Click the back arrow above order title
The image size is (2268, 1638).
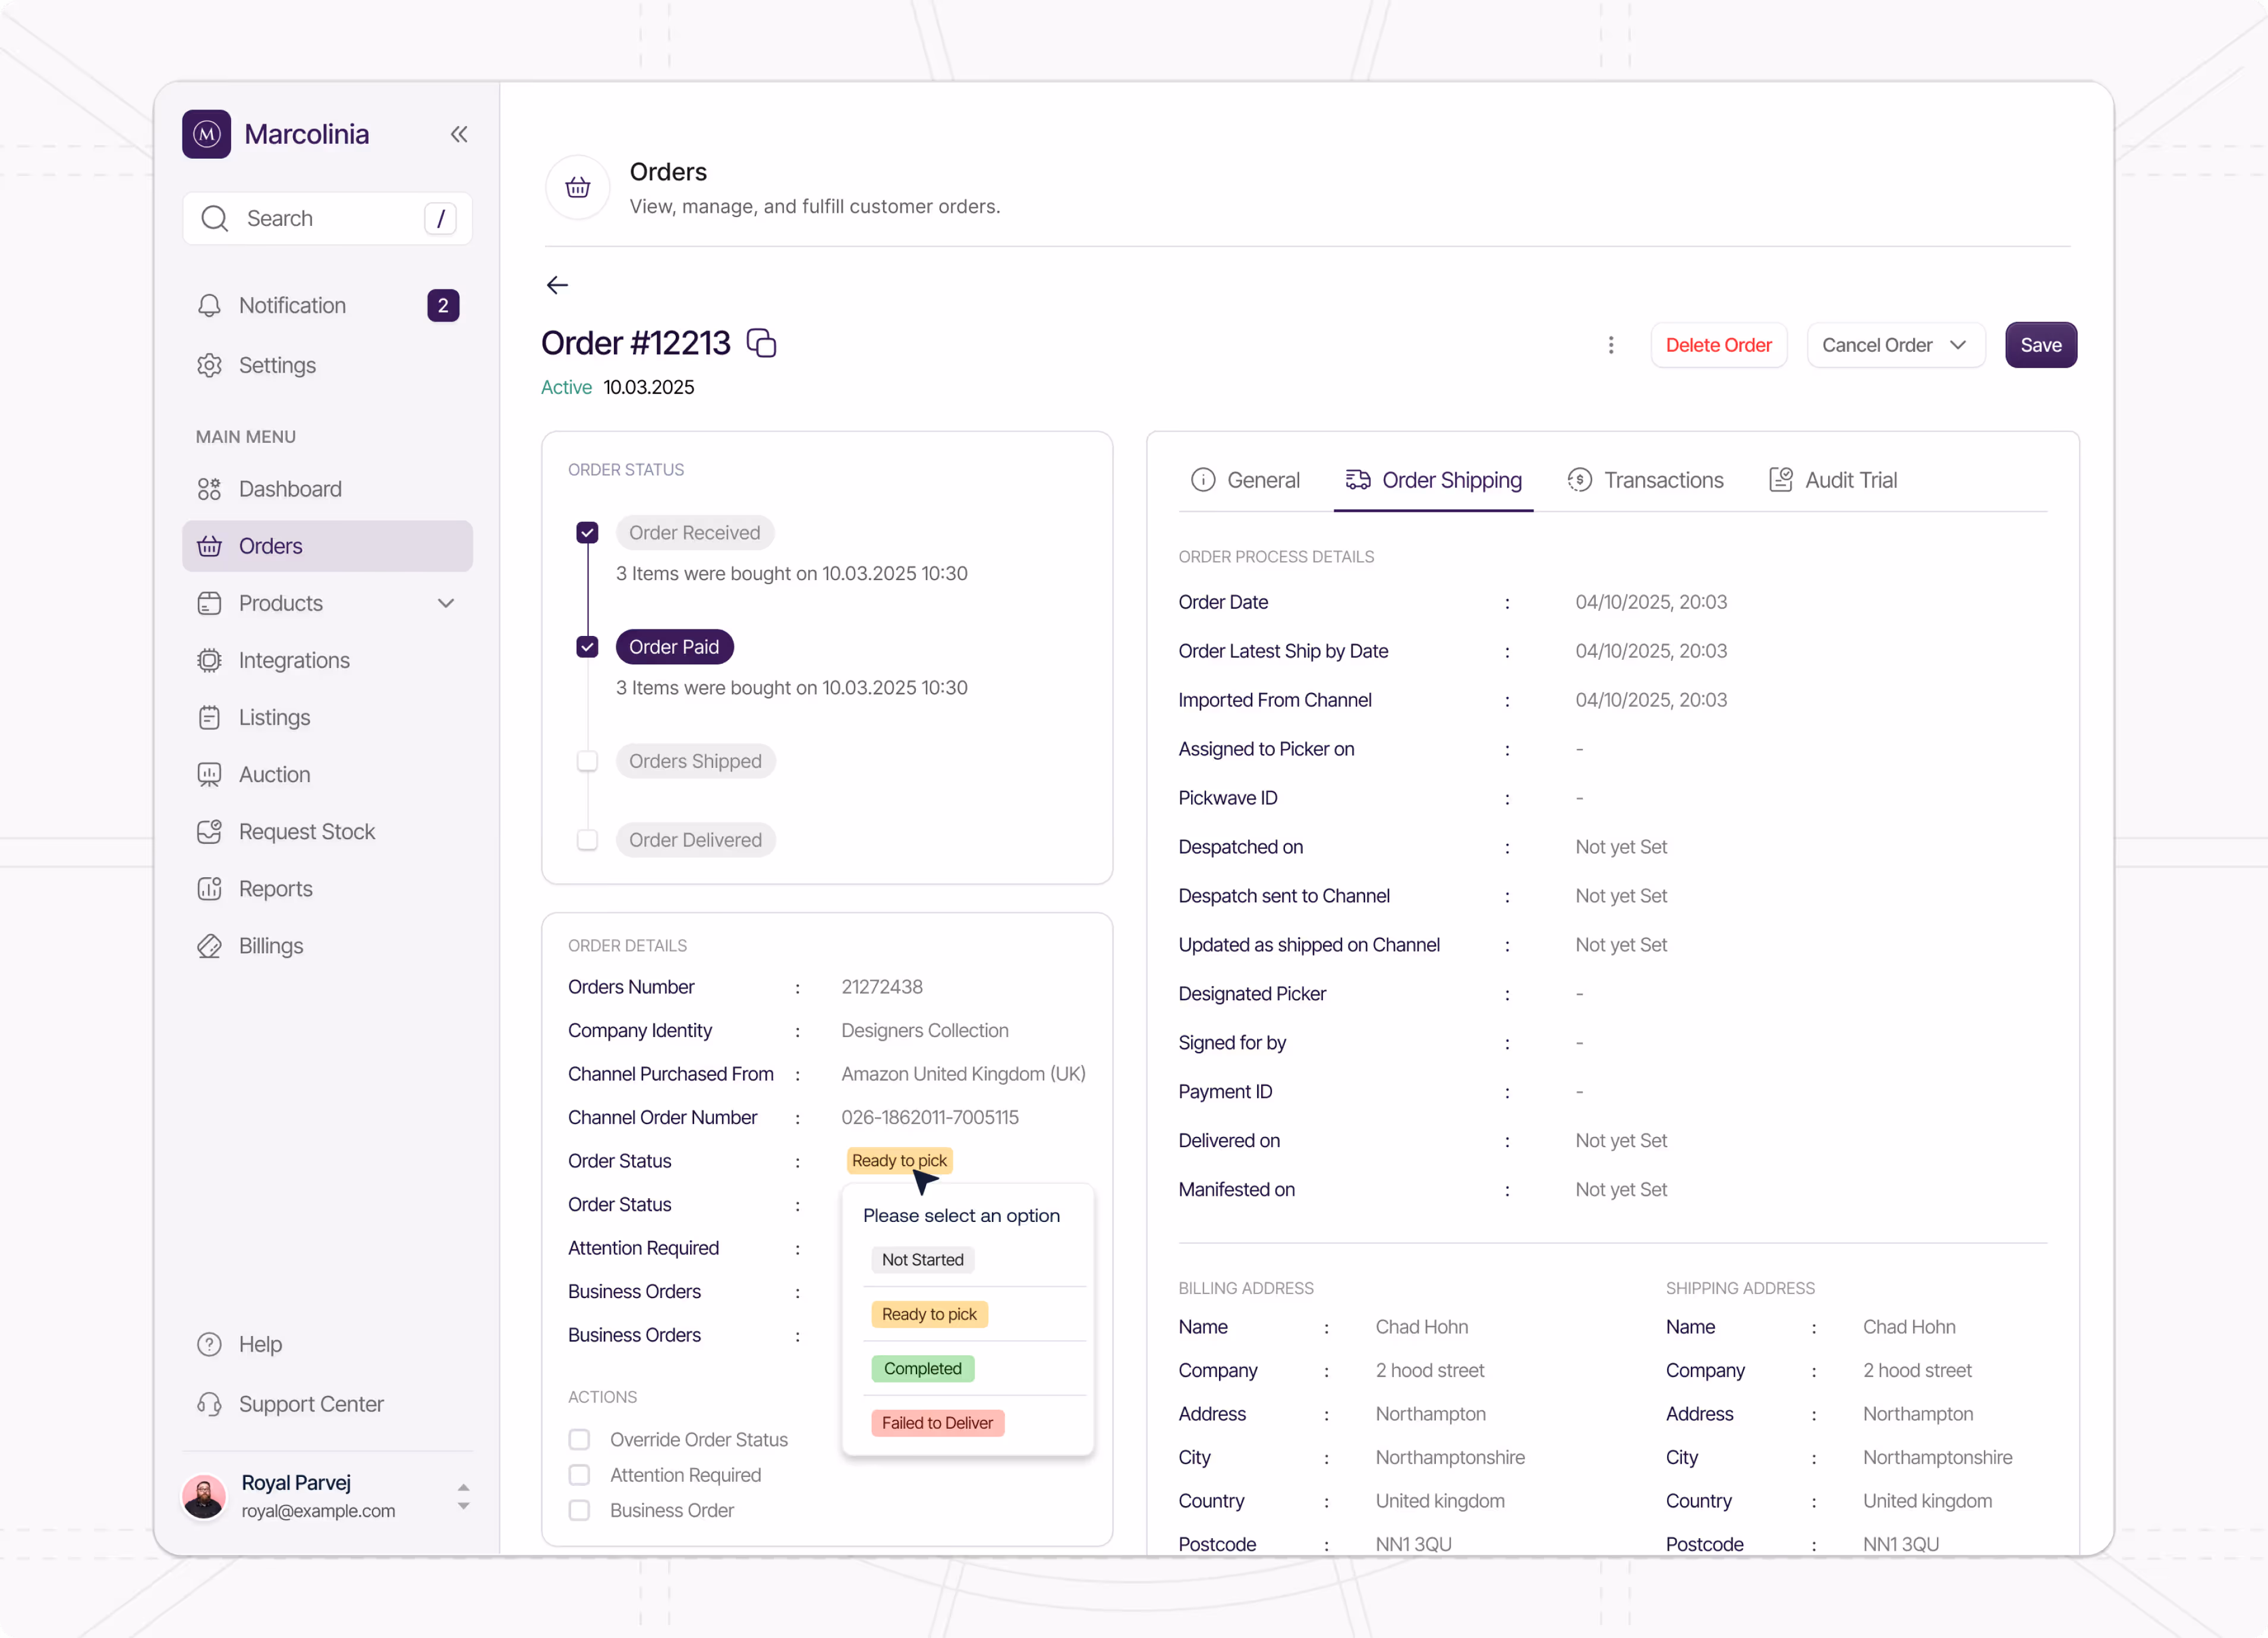click(557, 285)
